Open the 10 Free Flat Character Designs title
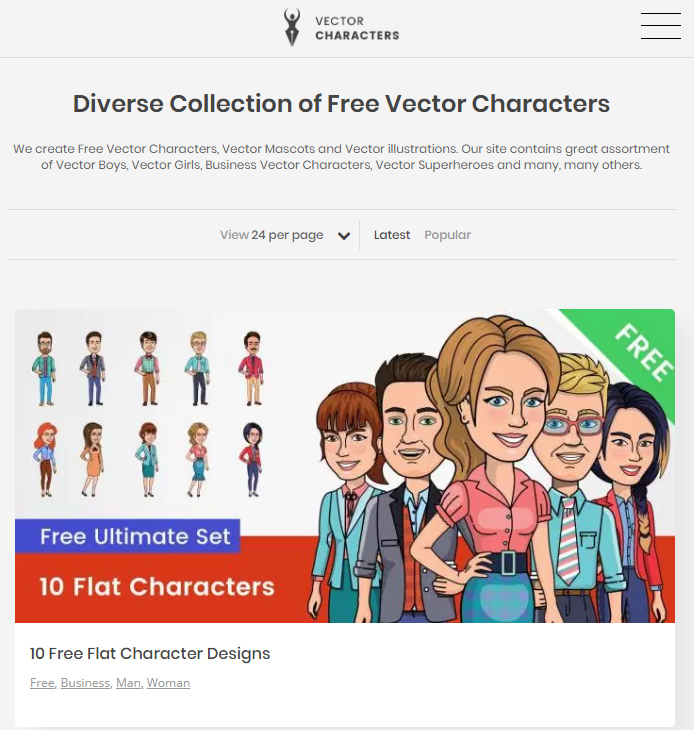694x730 pixels. pos(150,654)
